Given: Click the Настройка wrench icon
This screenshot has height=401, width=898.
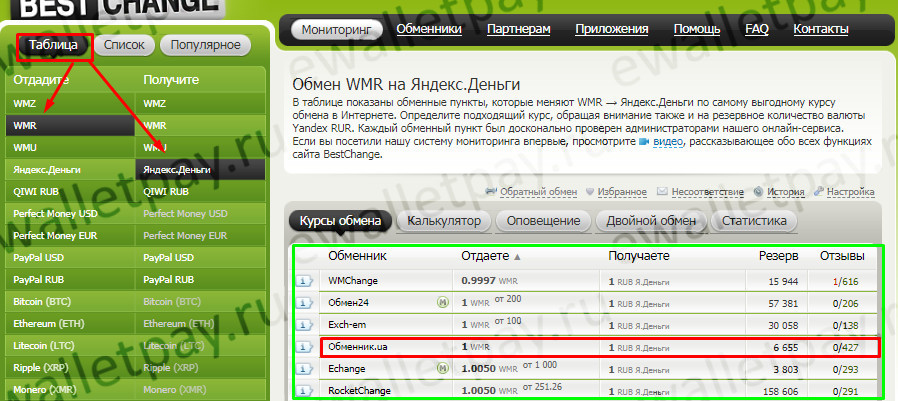Looking at the screenshot, I should (x=819, y=192).
